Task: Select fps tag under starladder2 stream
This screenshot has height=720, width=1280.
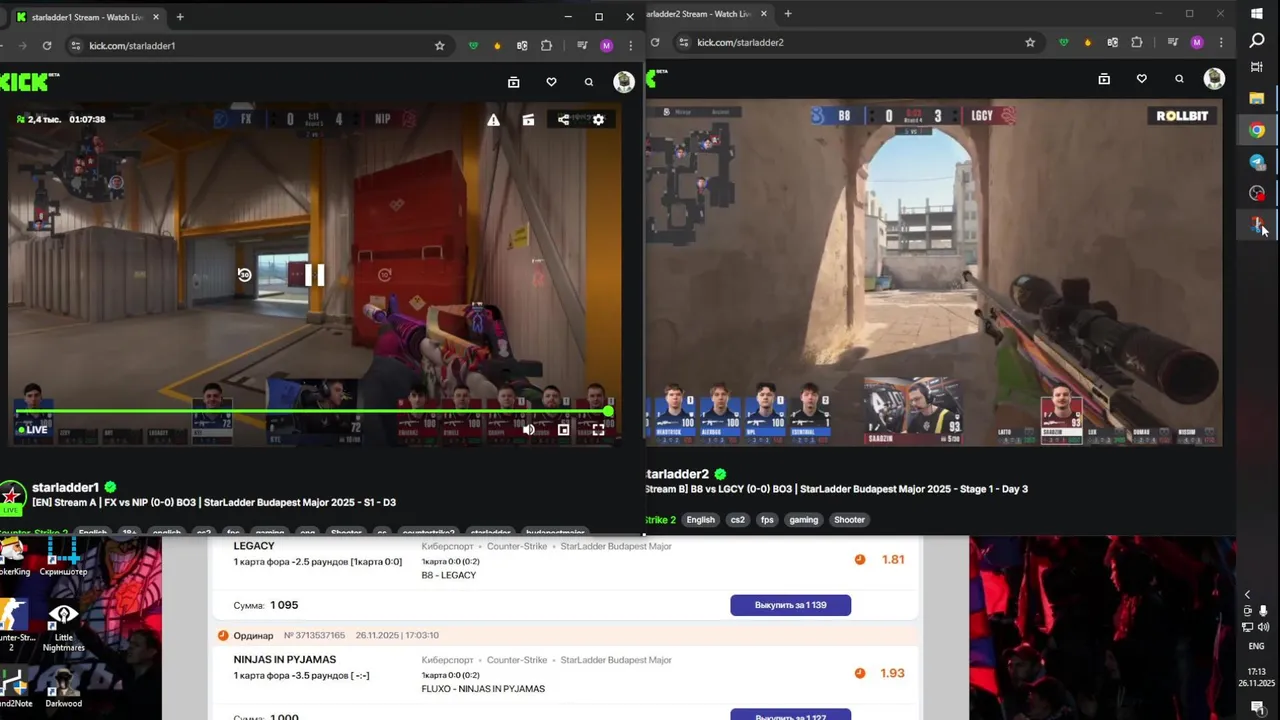Action: (x=767, y=520)
